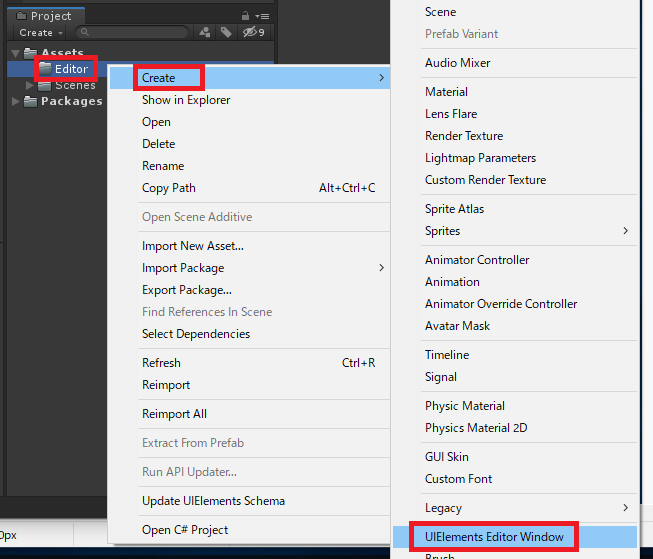653x559 pixels.
Task: Expand the Scenes folder arrow
Action: 29,85
